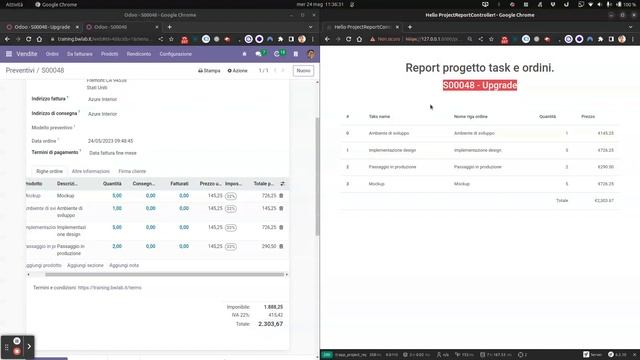Open Ordini menu in Vendite
This screenshot has width=640, height=360.
pos(52,54)
